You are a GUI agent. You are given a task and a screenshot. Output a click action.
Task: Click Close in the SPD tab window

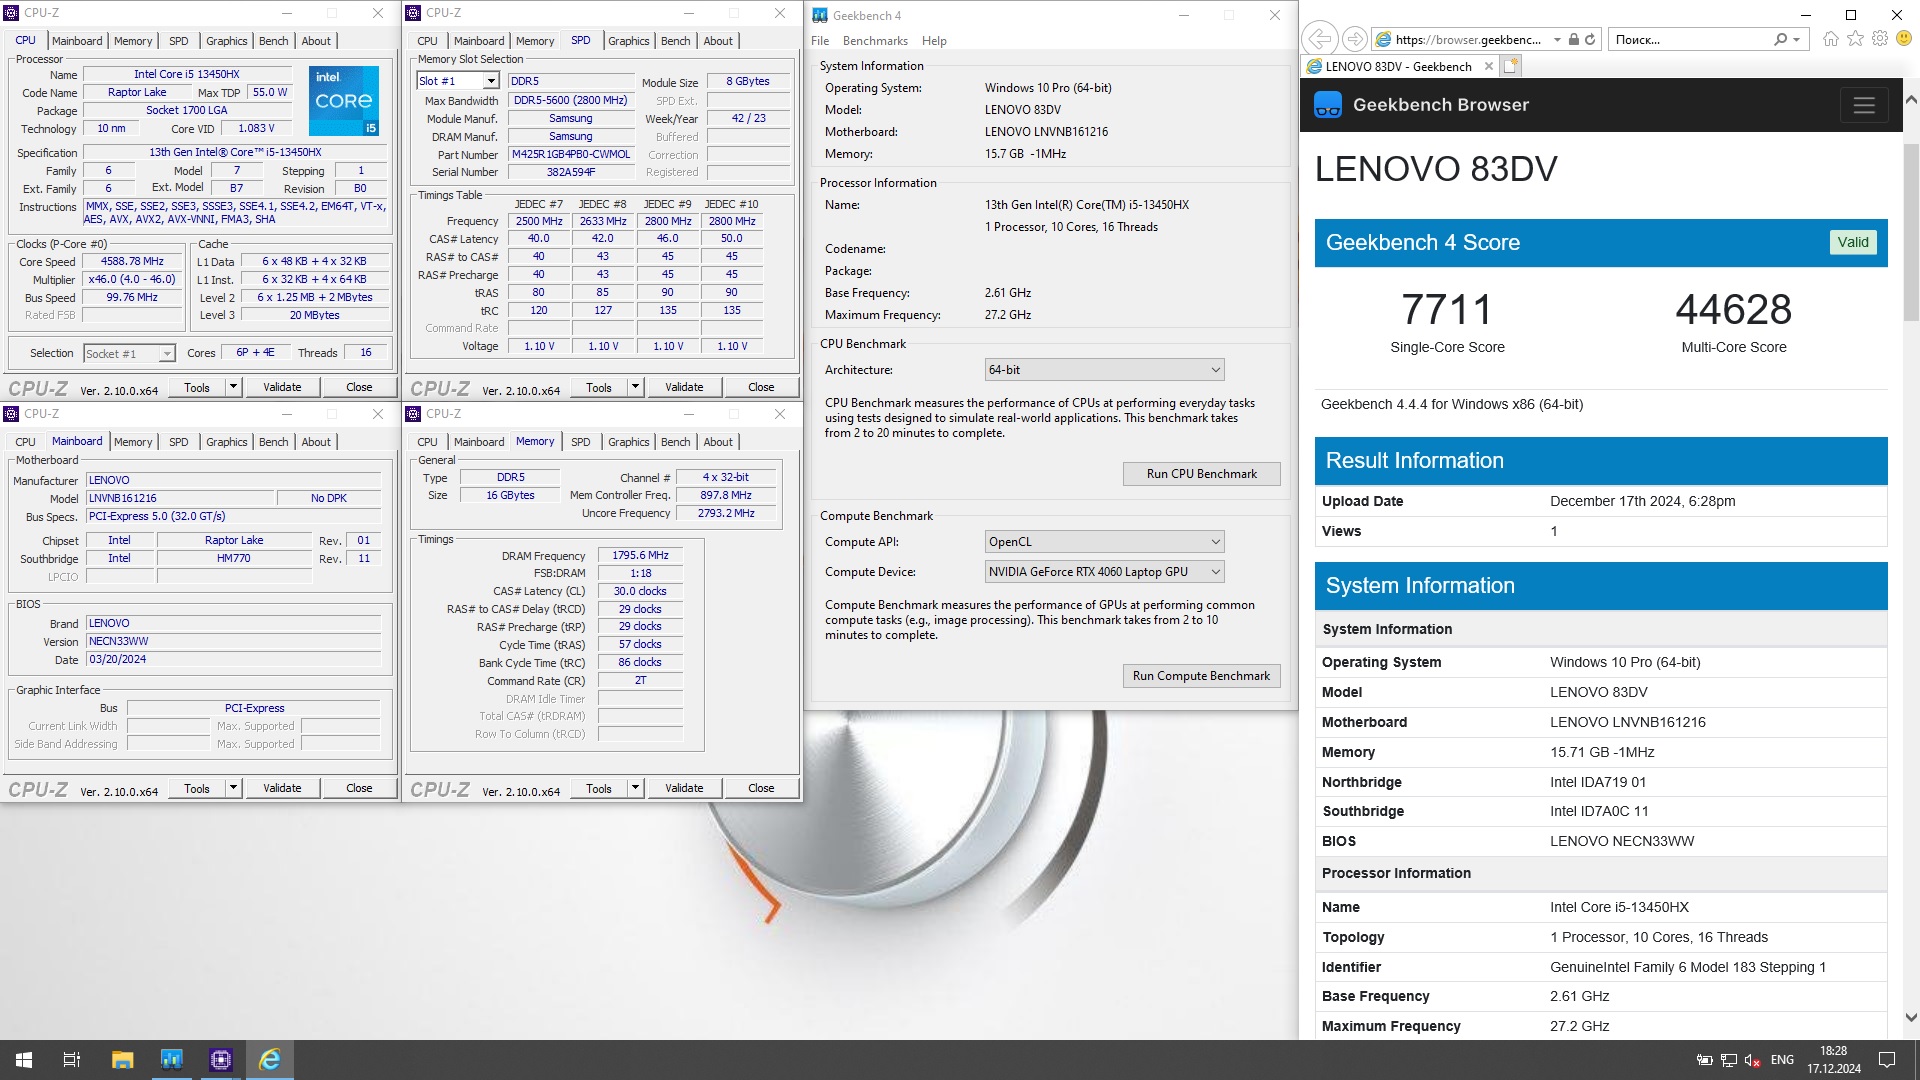[761, 387]
